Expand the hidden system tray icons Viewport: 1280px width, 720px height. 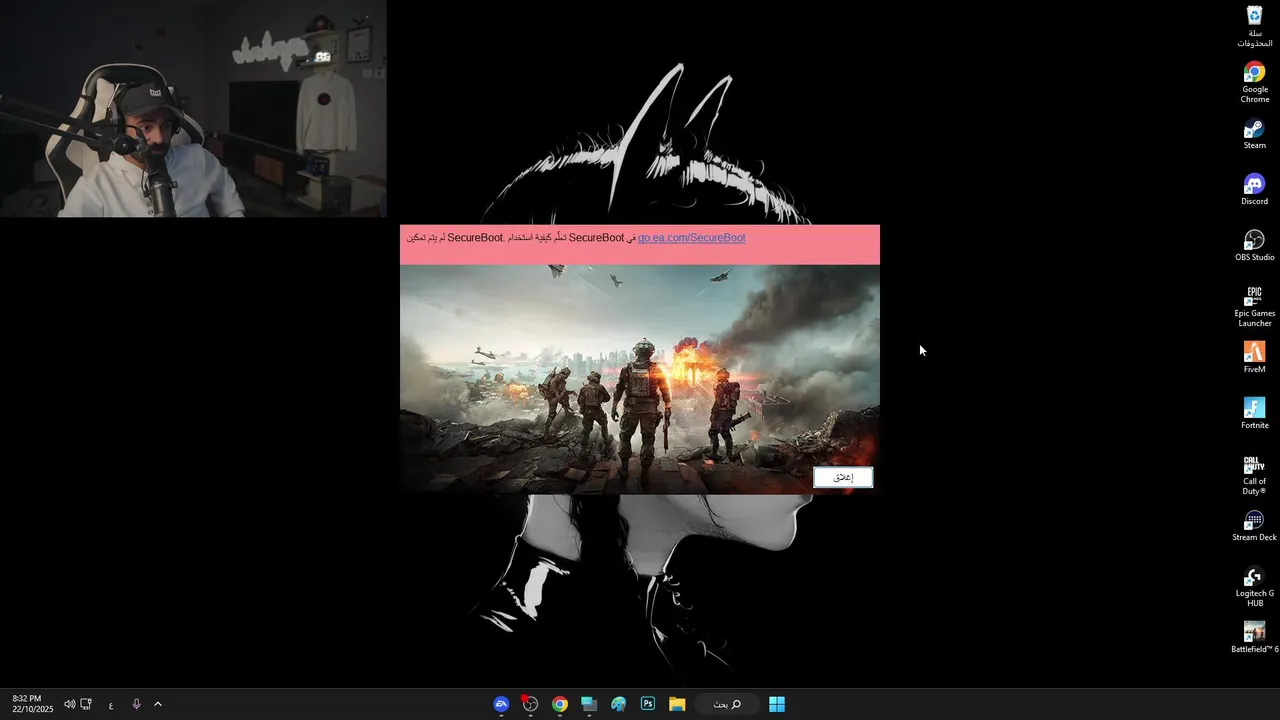pyautogui.click(x=158, y=704)
